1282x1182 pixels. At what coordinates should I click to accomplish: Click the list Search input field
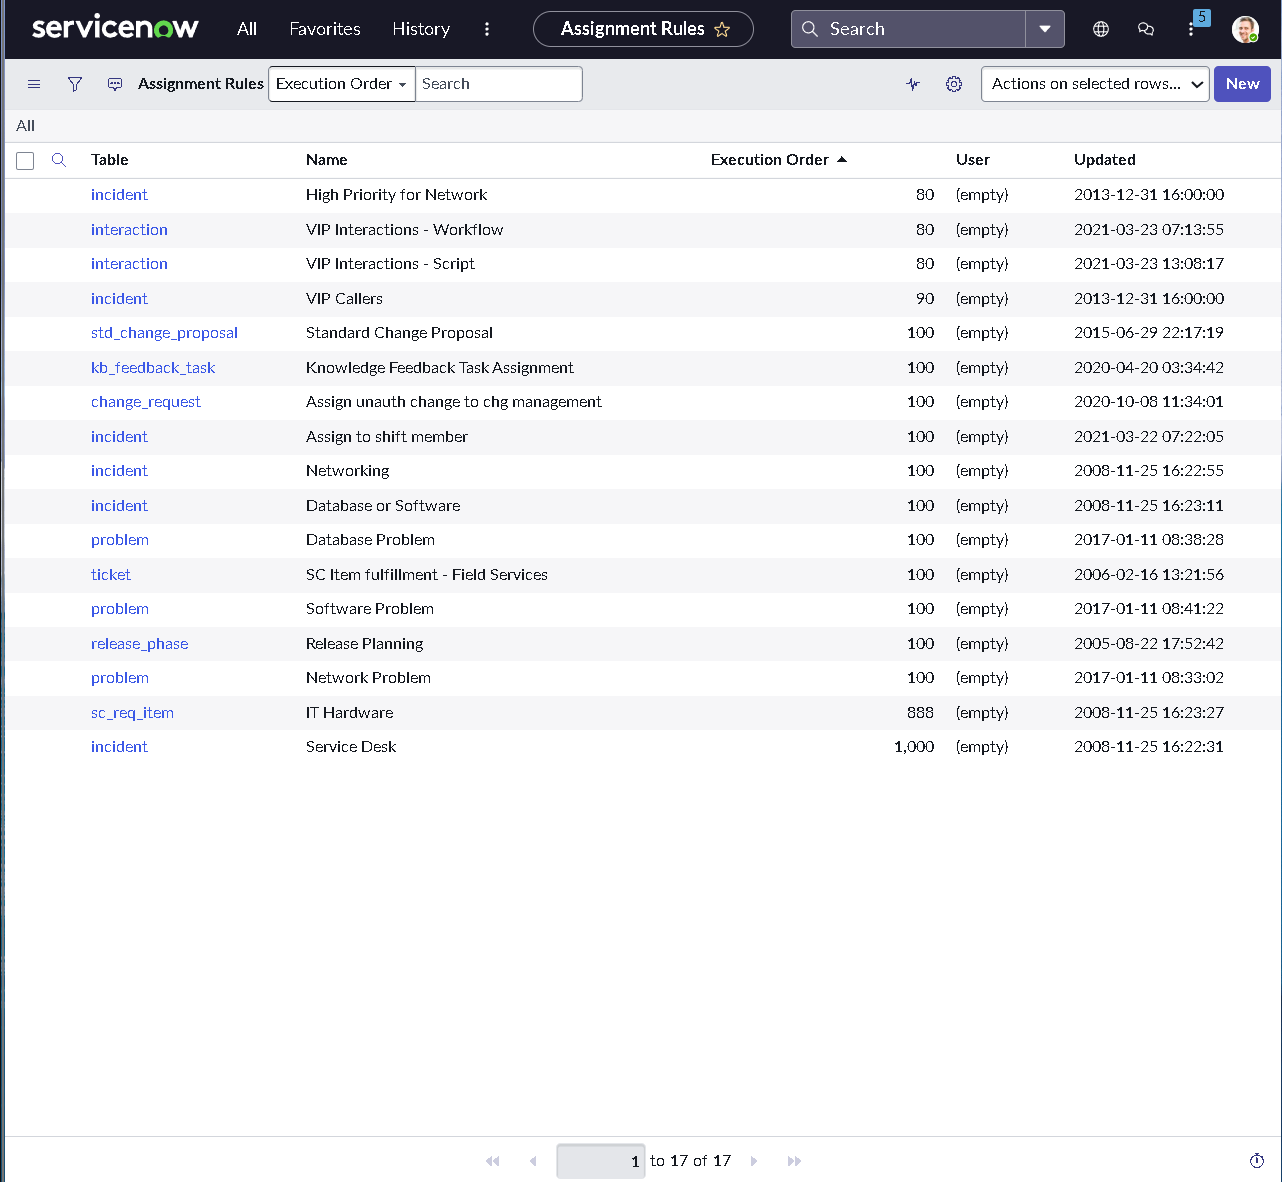coord(498,84)
